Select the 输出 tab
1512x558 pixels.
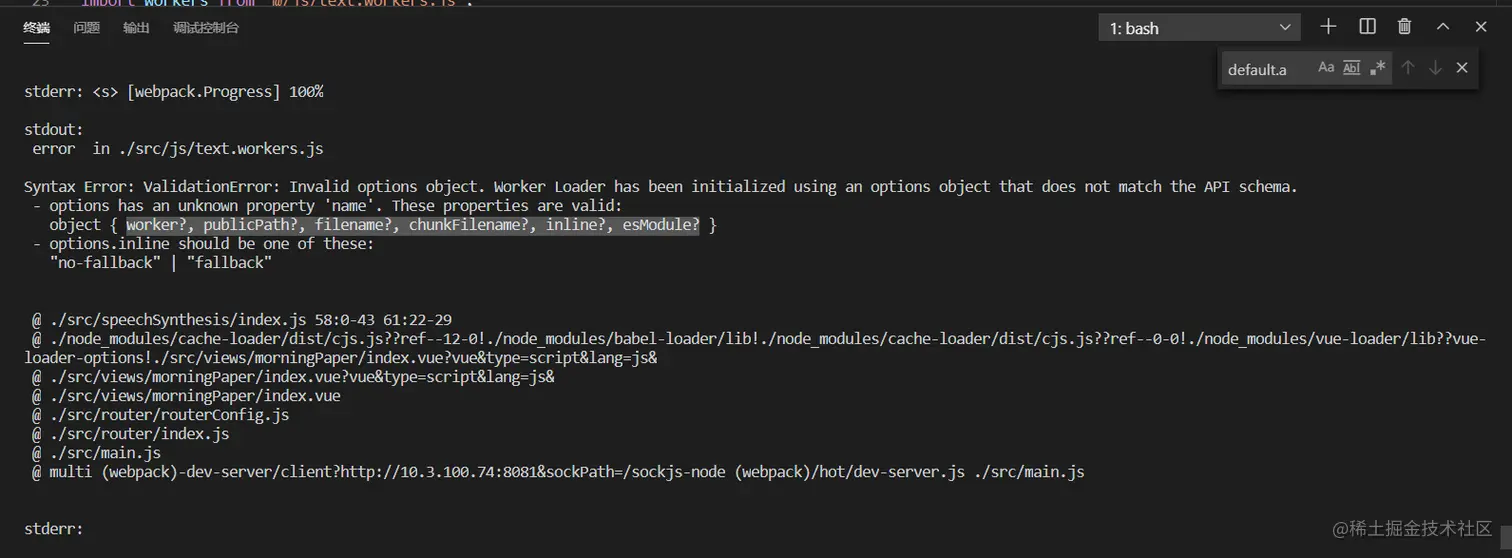pos(136,28)
